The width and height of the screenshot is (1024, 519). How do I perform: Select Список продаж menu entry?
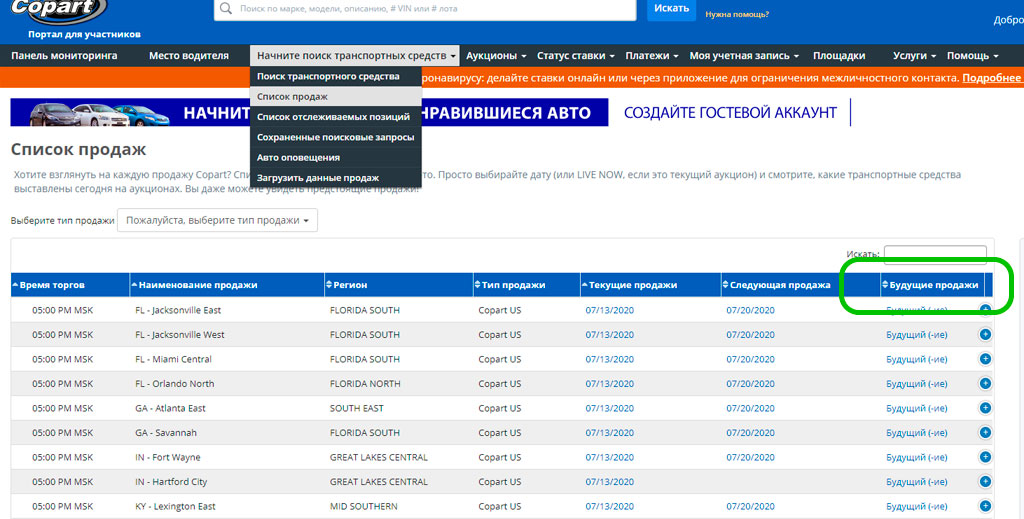coord(336,96)
